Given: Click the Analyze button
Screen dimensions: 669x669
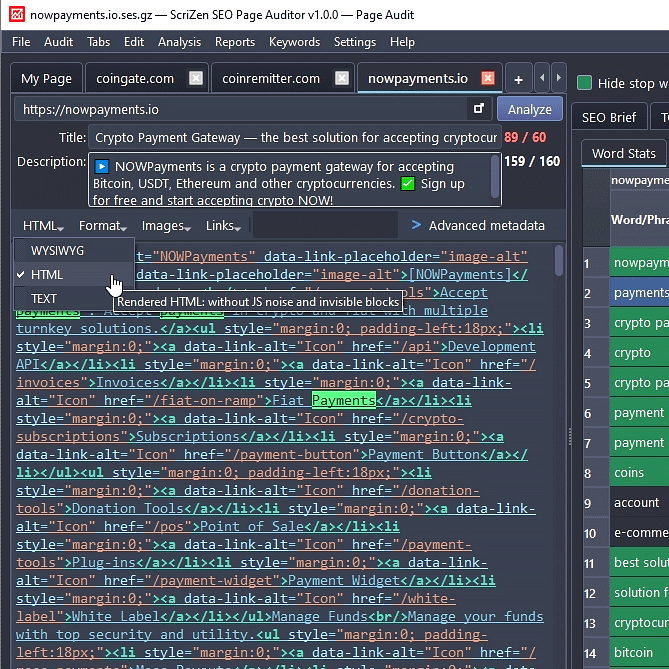Looking at the screenshot, I should [x=529, y=109].
